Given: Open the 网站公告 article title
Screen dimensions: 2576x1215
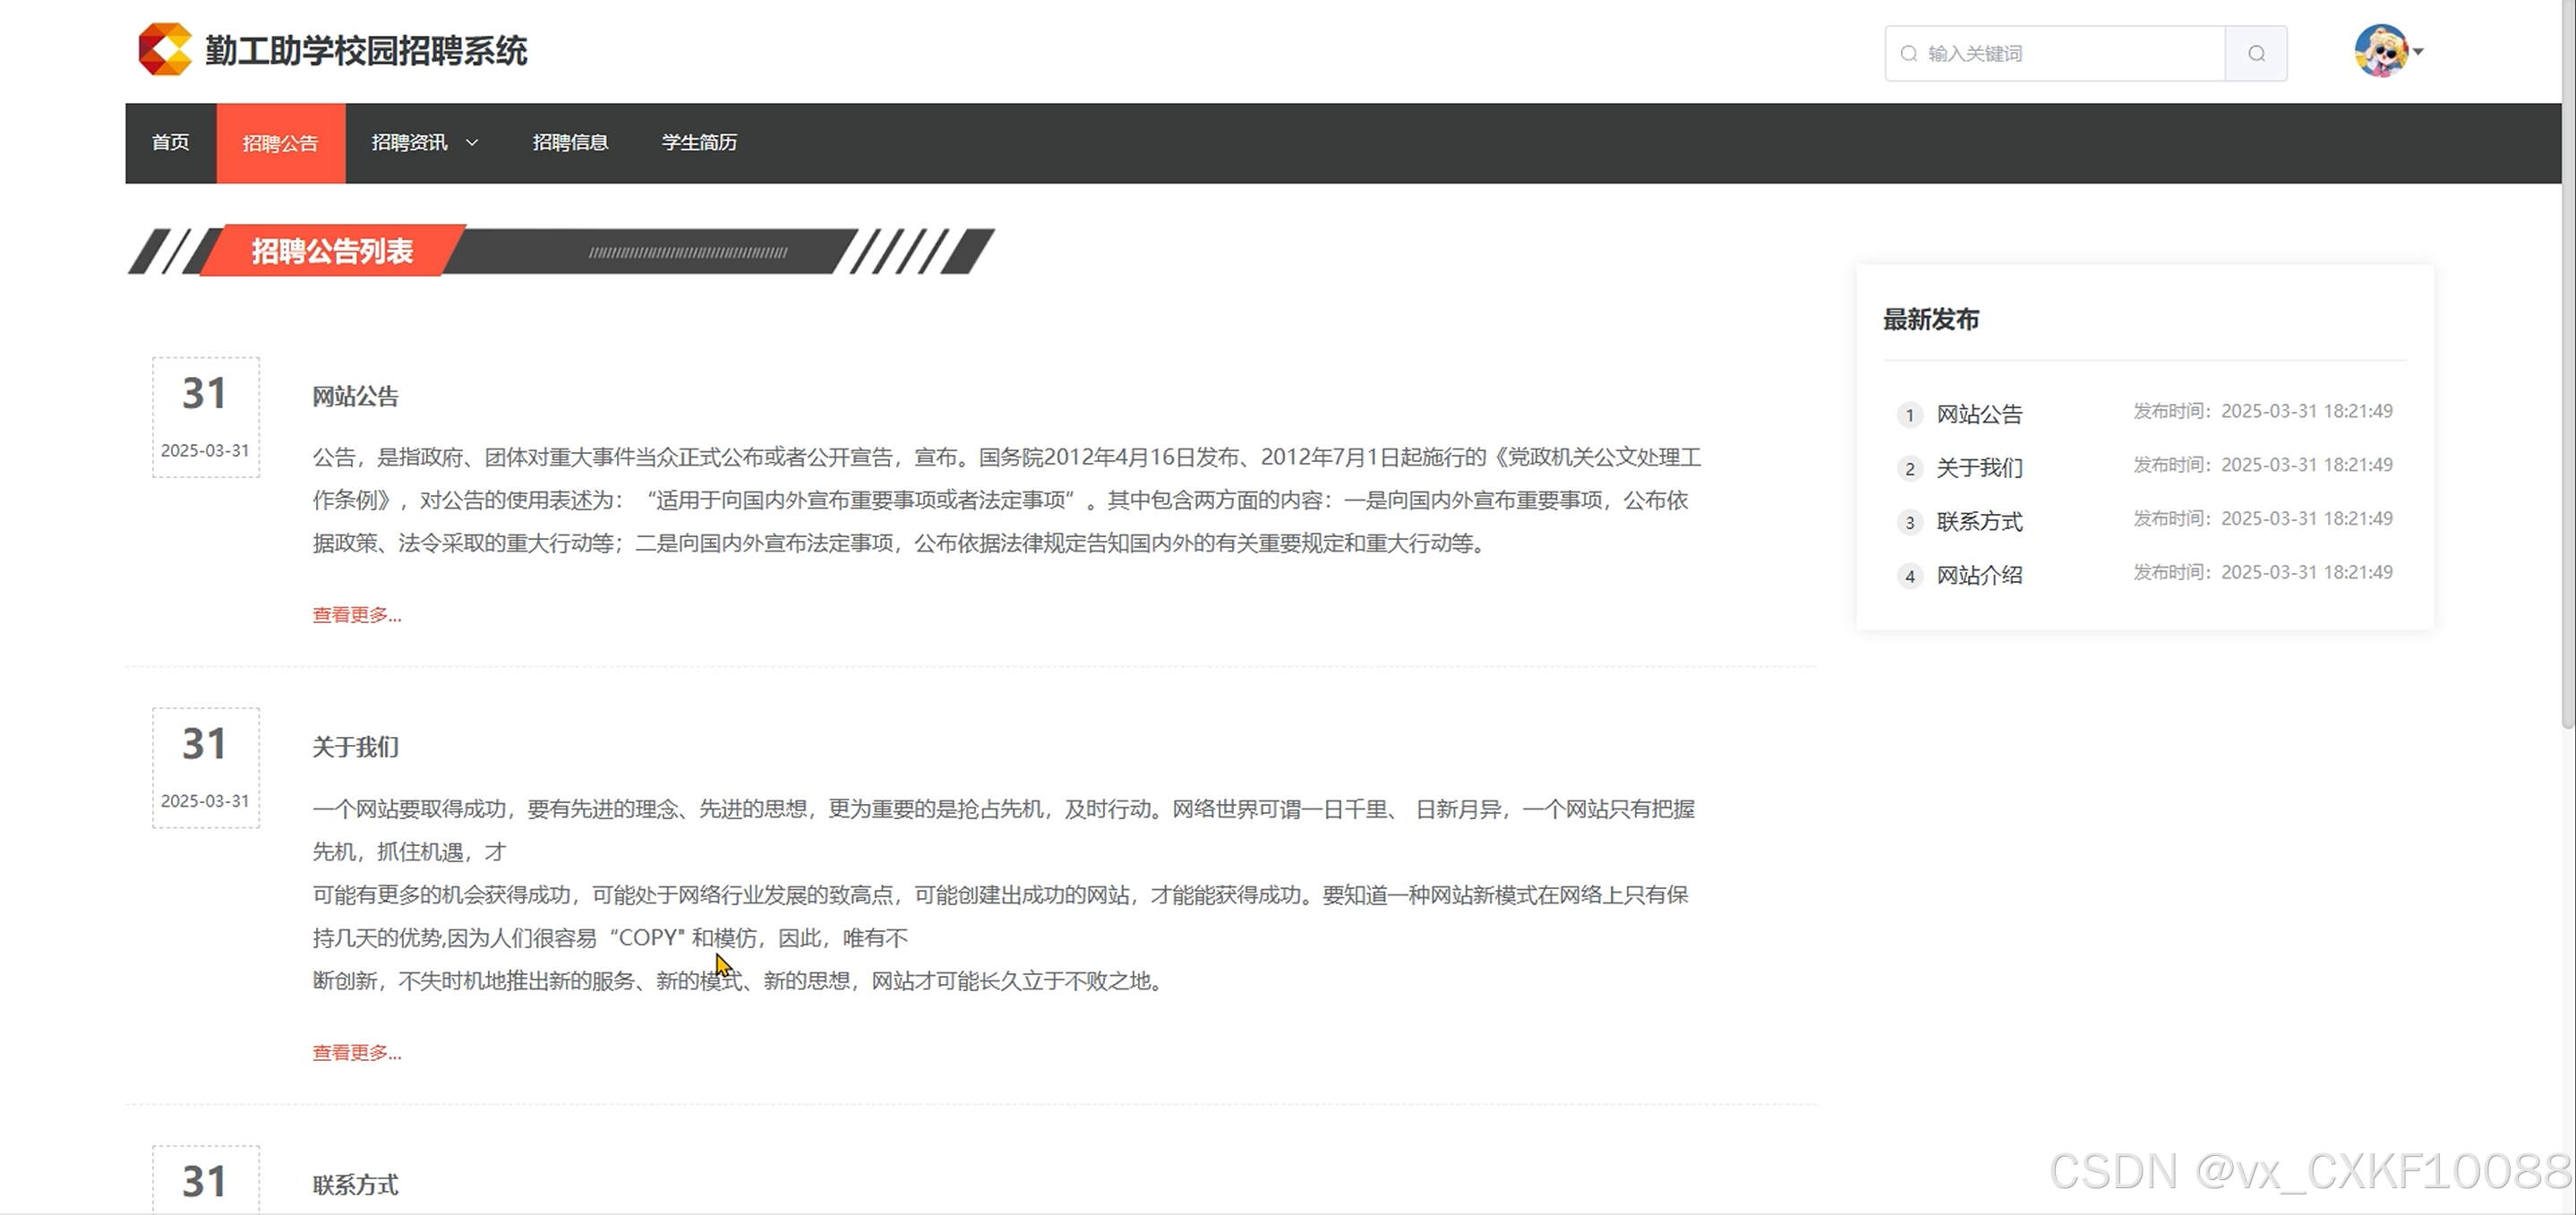Looking at the screenshot, I should tap(355, 397).
